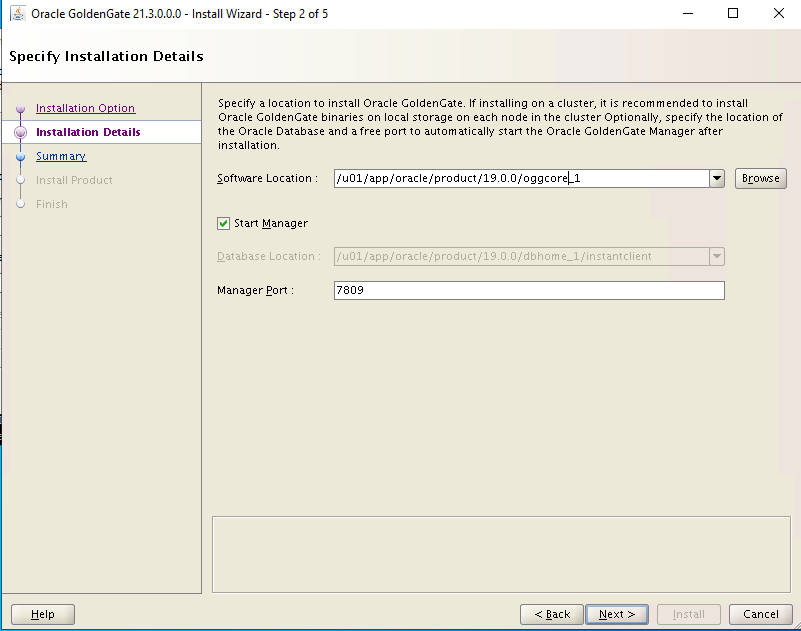Open Software Location path history list
Image resolution: width=801 pixels, height=631 pixels.
tap(717, 178)
